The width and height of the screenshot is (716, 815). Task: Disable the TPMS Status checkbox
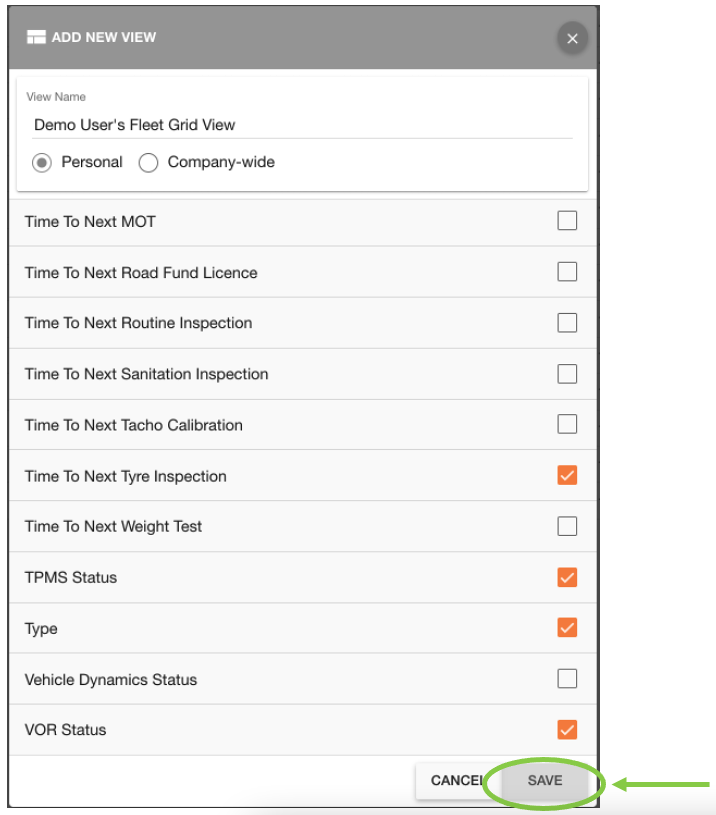coord(567,577)
